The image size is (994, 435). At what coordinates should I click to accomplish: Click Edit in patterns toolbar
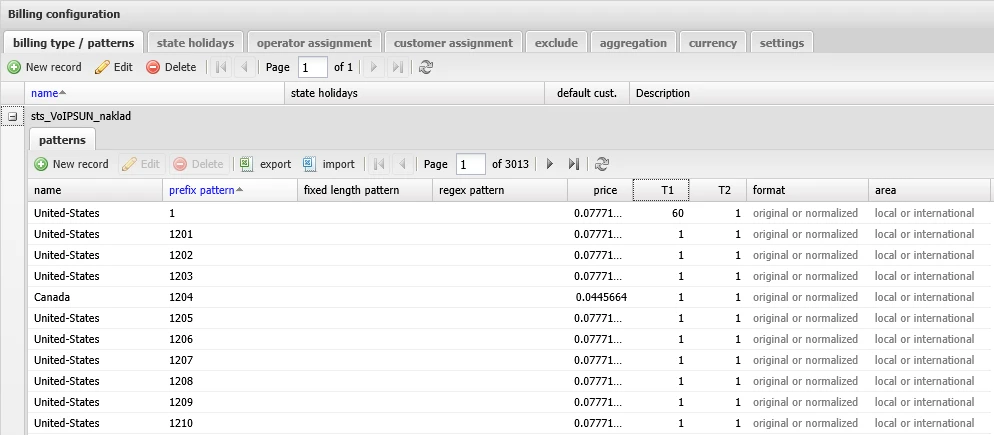coord(141,164)
